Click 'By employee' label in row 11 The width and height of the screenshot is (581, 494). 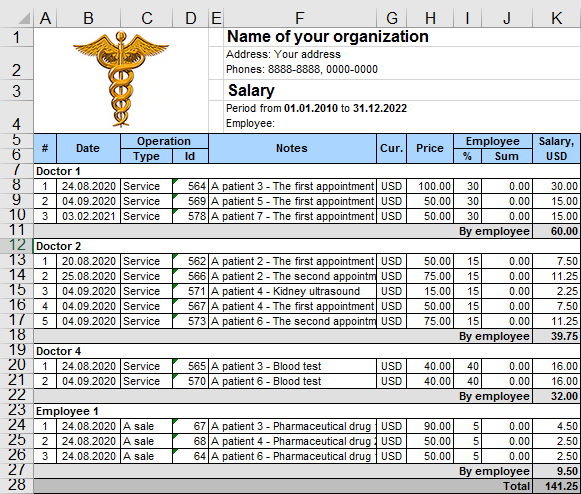pyautogui.click(x=494, y=231)
